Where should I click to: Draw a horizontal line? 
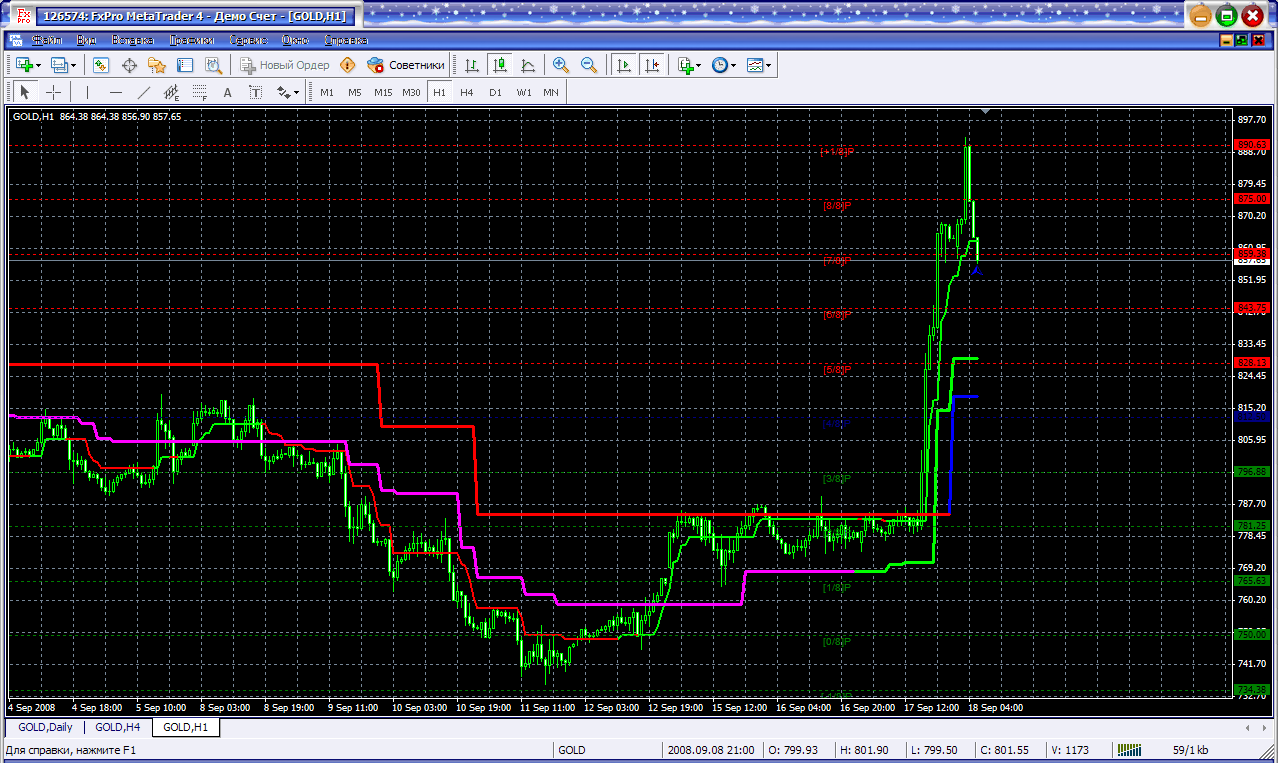coord(116,92)
